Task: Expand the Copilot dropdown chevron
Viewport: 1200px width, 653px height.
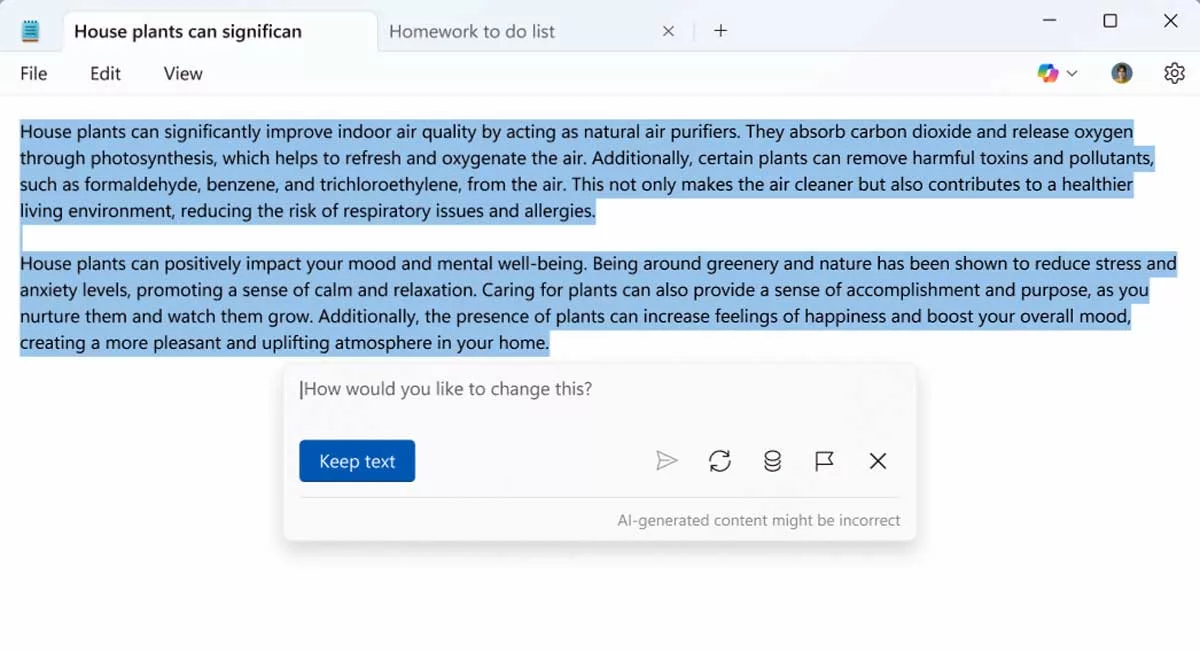Action: [x=1072, y=73]
